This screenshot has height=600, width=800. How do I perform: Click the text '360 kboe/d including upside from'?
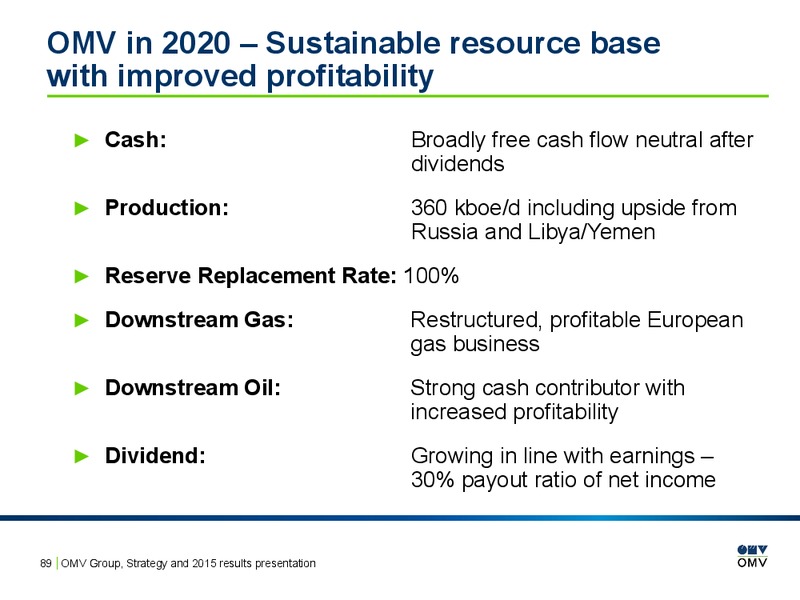click(574, 208)
